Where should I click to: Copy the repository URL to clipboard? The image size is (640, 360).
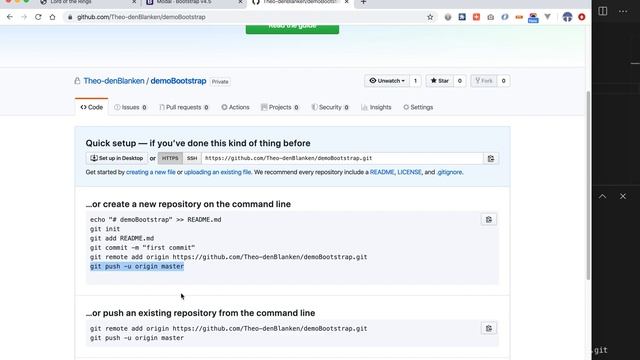(491, 158)
